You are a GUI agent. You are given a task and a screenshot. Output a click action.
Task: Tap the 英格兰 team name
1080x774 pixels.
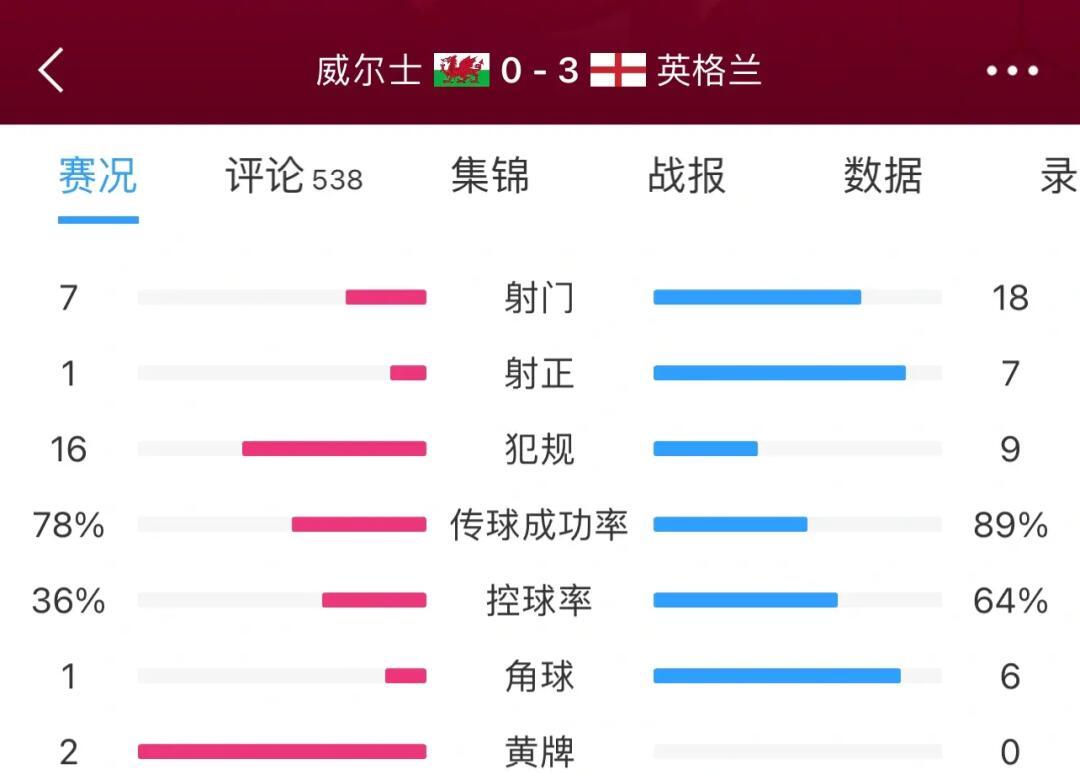coord(709,70)
